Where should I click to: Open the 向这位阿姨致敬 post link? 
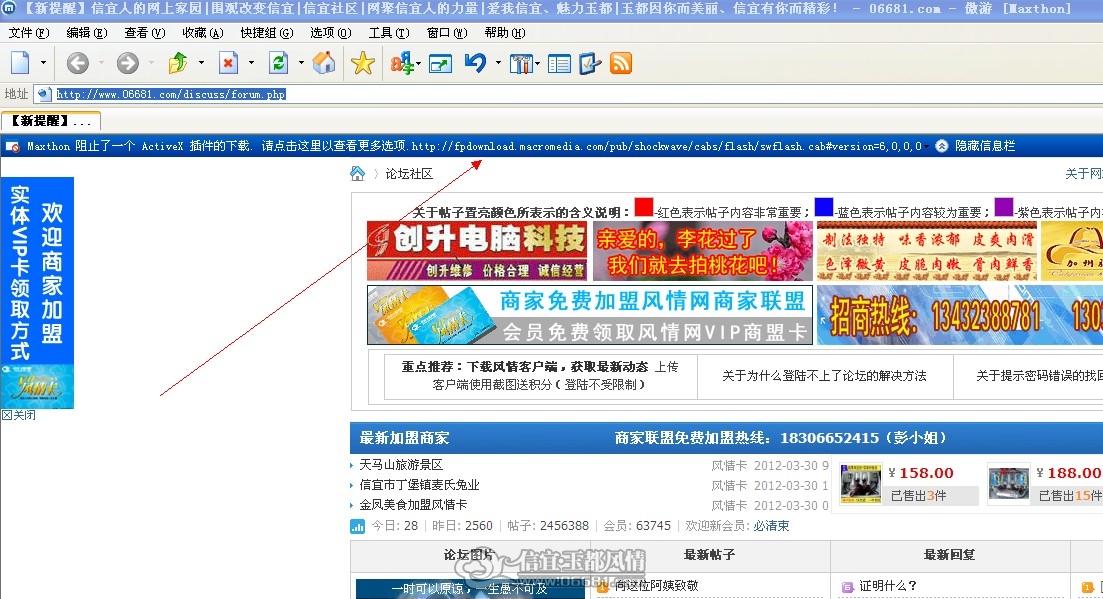tap(656, 586)
